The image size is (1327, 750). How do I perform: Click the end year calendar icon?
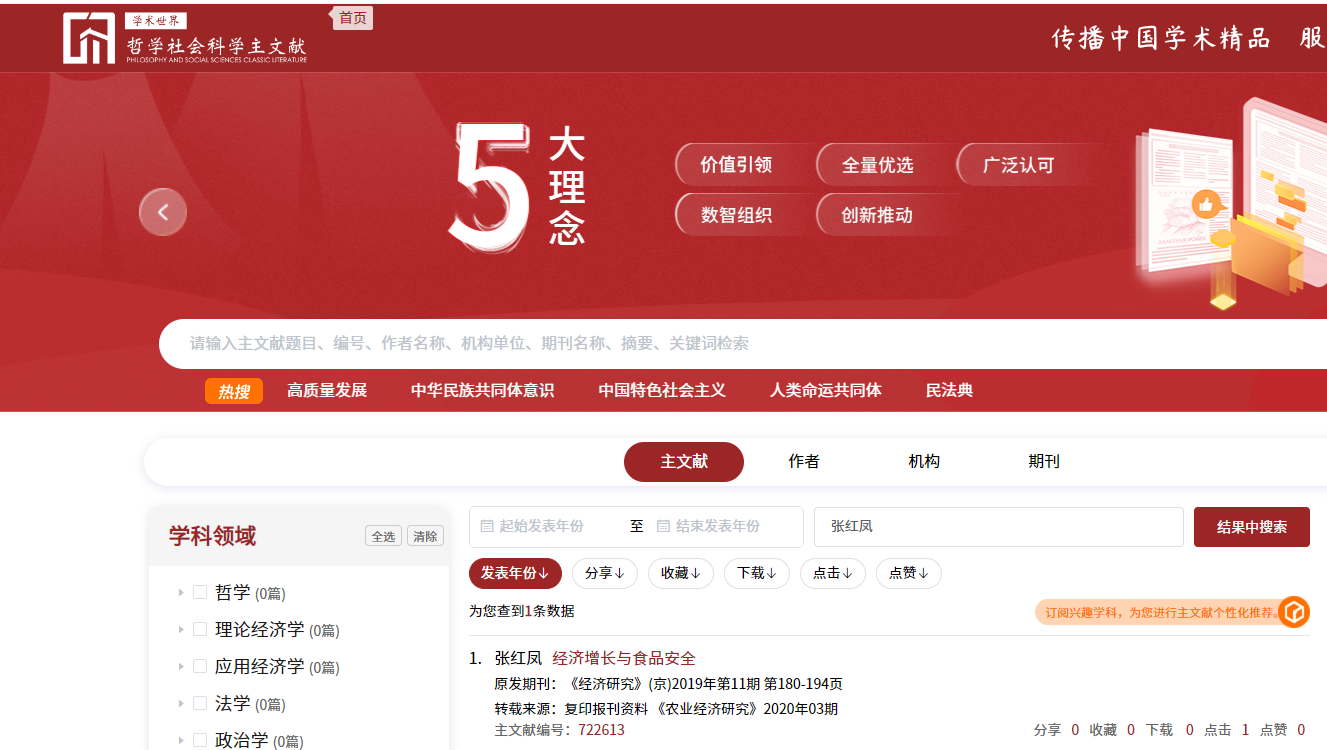(663, 526)
